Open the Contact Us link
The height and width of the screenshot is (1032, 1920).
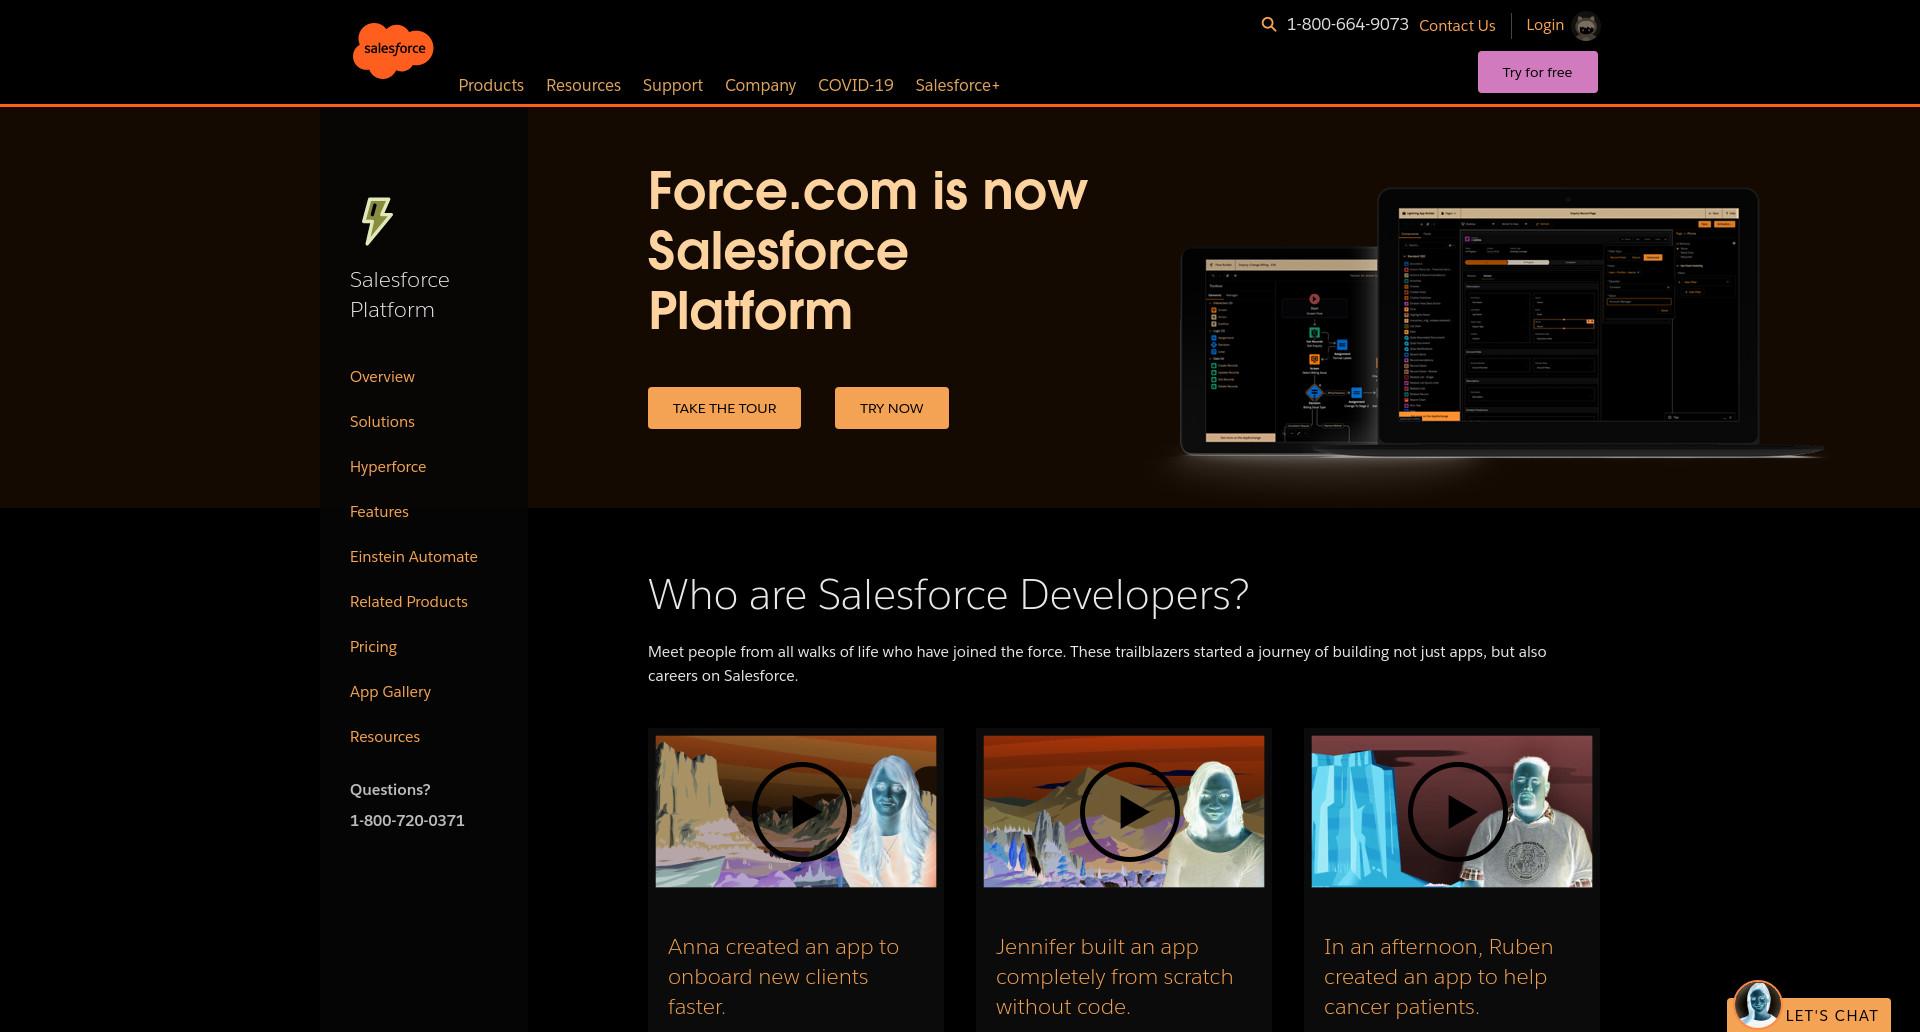coord(1457,26)
